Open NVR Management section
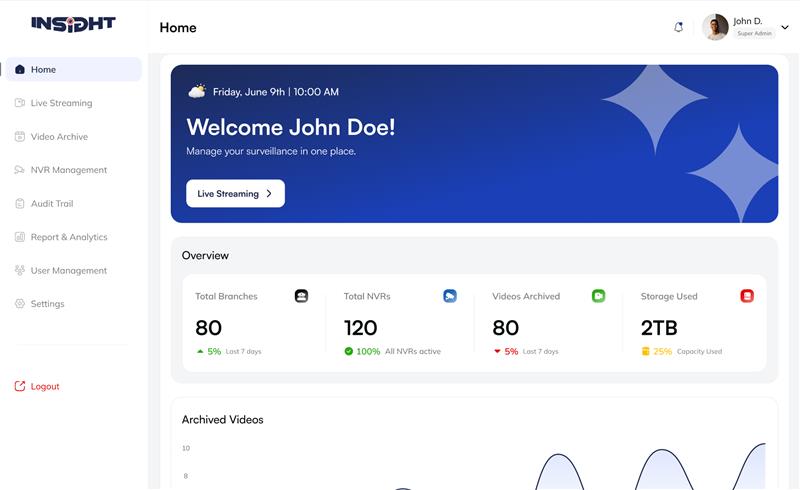The width and height of the screenshot is (800, 490). pyautogui.click(x=68, y=170)
